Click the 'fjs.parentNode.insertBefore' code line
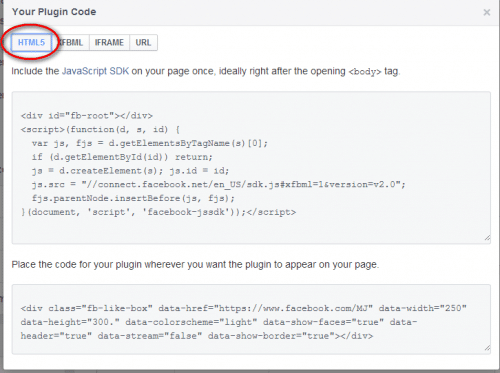Image resolution: width=500 pixels, height=373 pixels. click(133, 198)
